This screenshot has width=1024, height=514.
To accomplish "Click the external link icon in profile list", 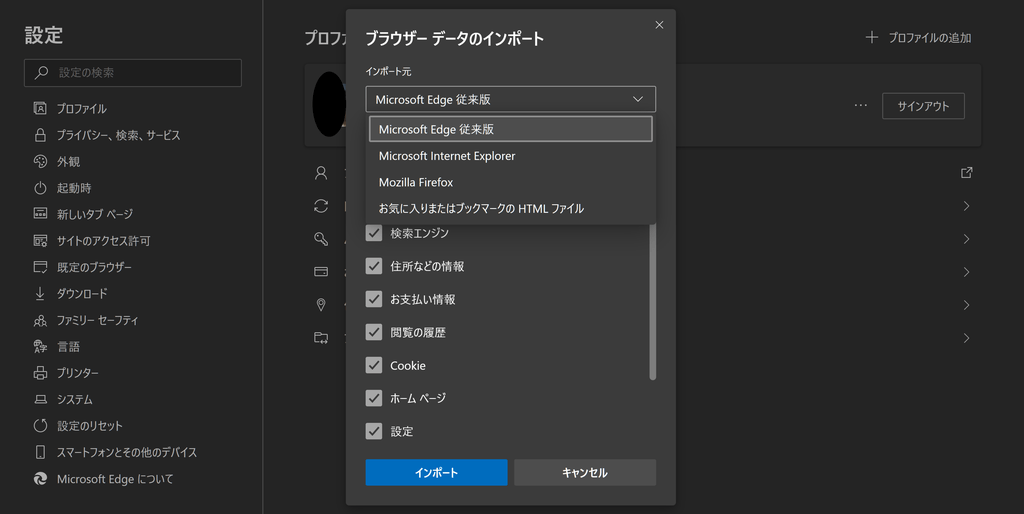I will click(967, 172).
